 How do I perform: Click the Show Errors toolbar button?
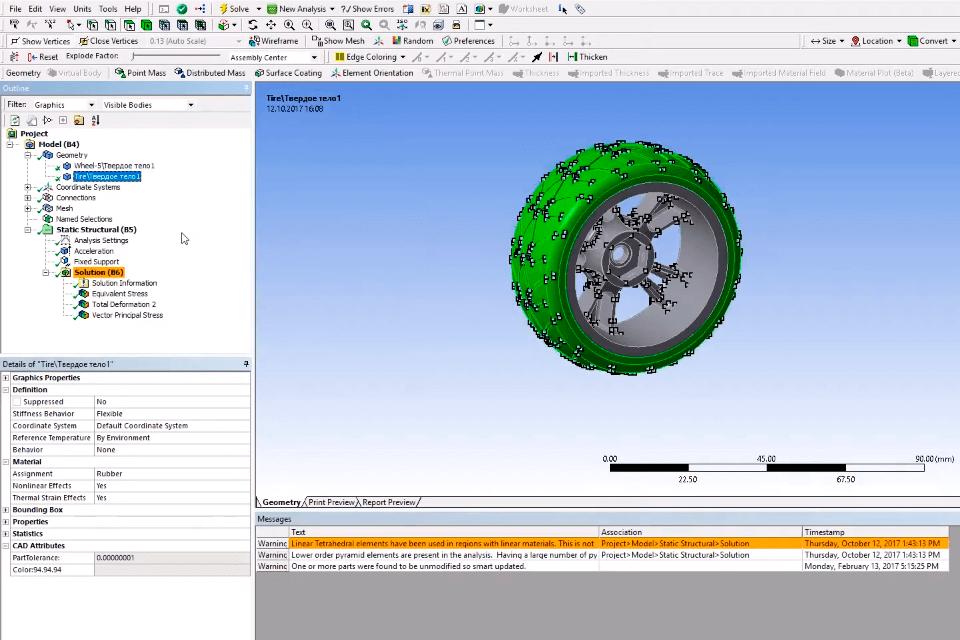tap(367, 9)
